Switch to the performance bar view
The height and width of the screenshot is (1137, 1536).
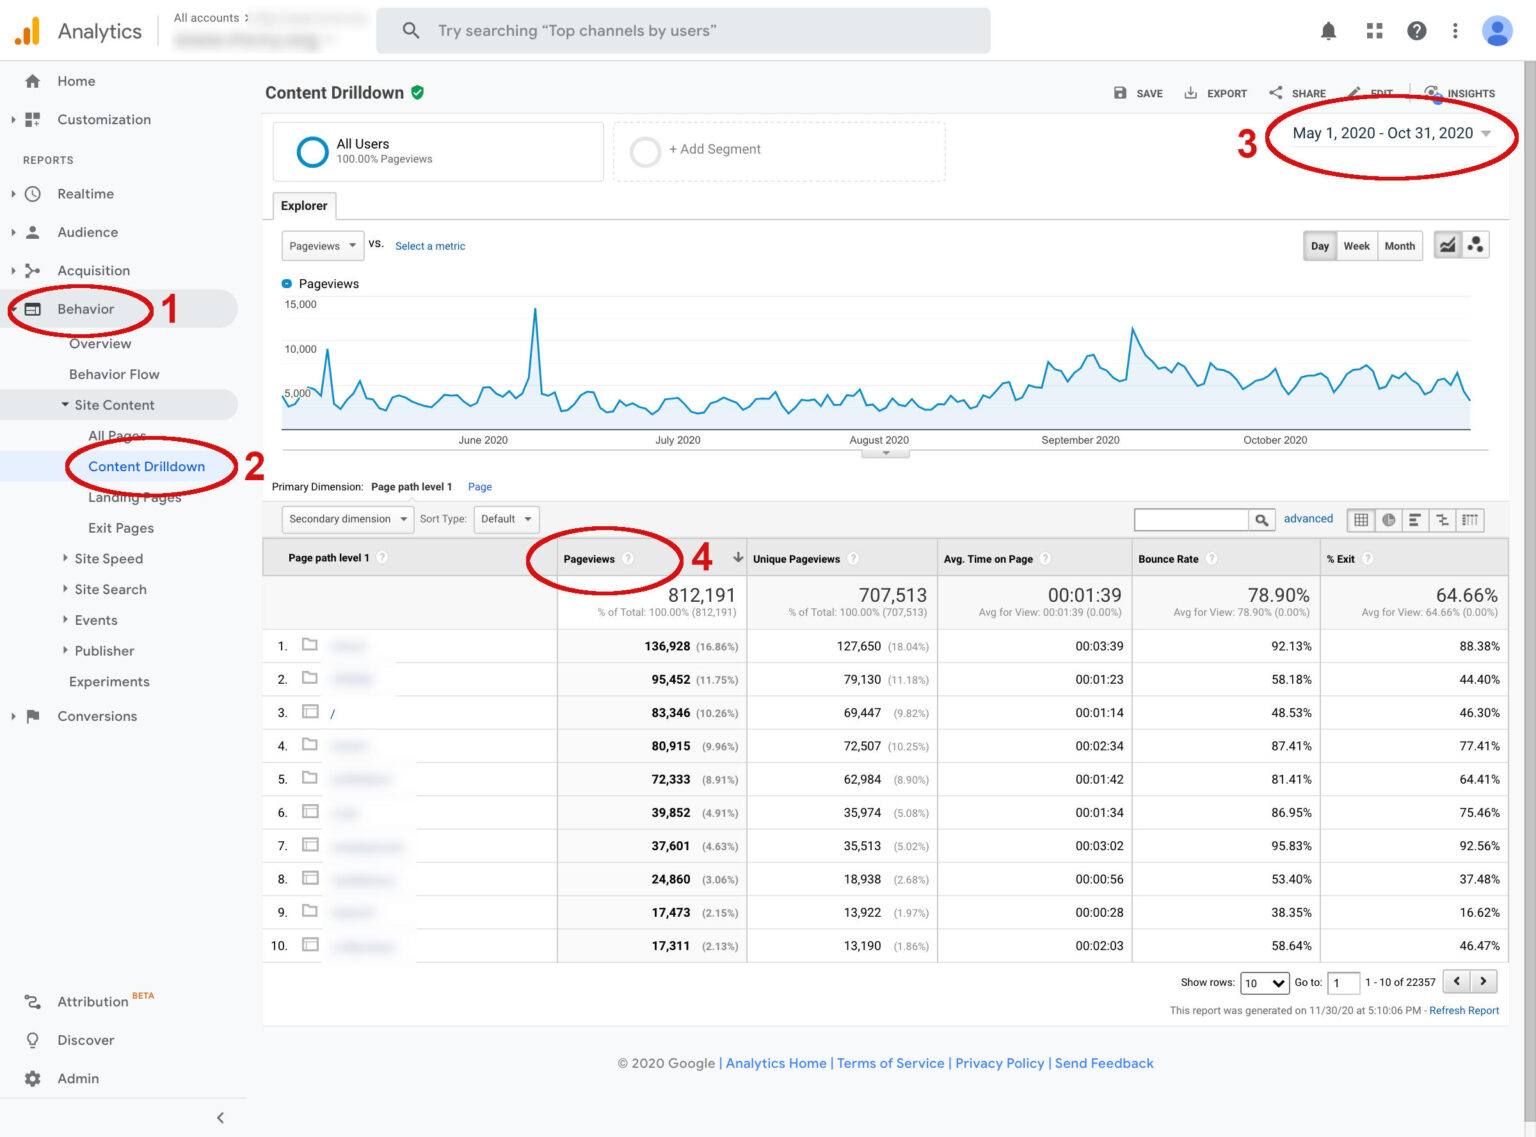pos(1415,520)
